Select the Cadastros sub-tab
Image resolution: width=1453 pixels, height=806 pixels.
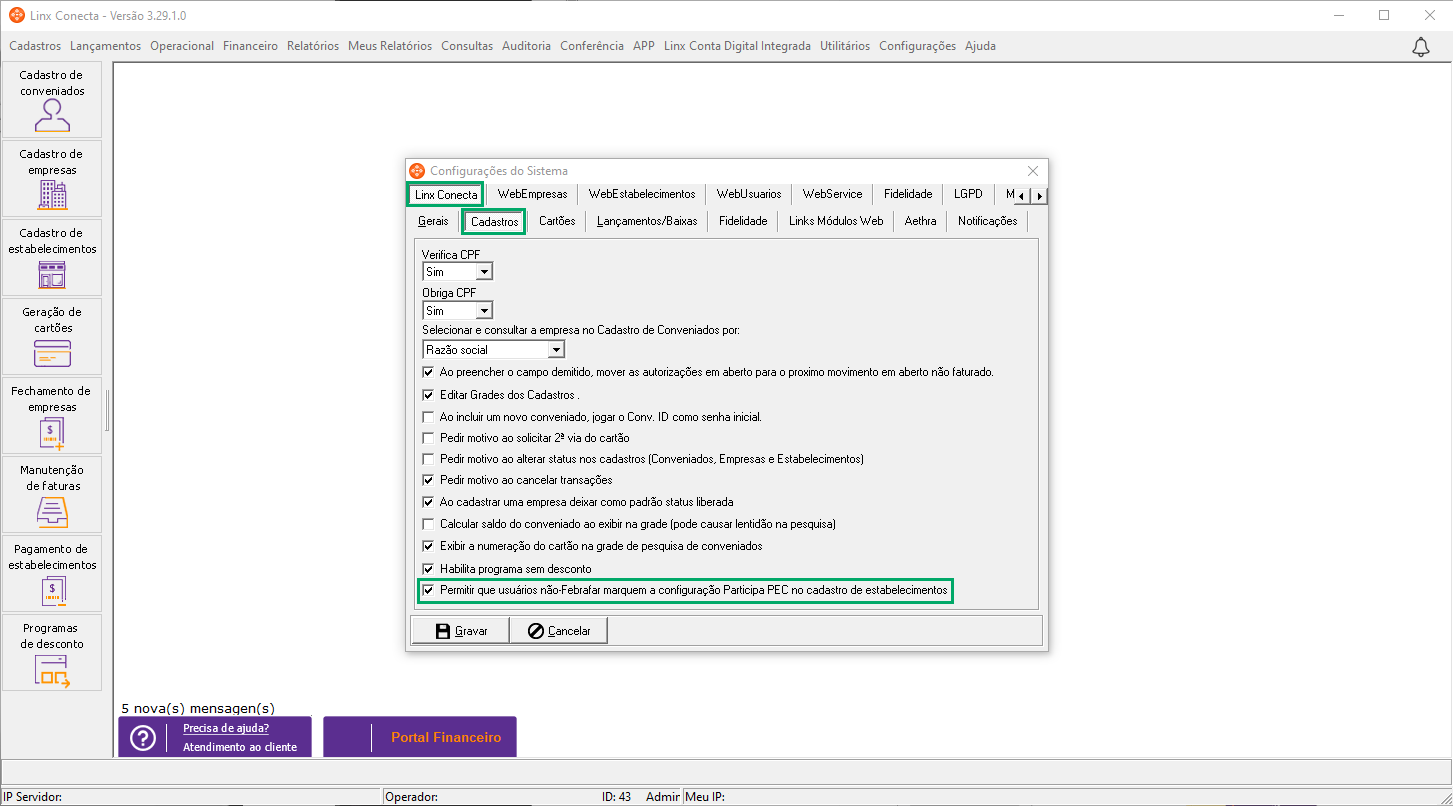494,221
